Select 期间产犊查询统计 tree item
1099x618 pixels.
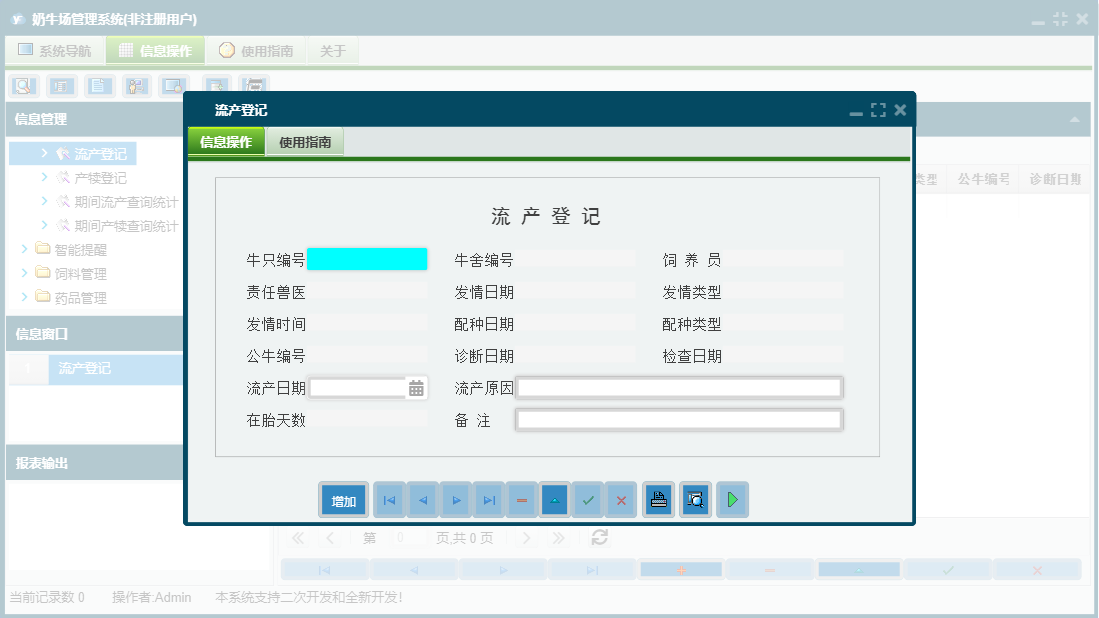[x=126, y=226]
